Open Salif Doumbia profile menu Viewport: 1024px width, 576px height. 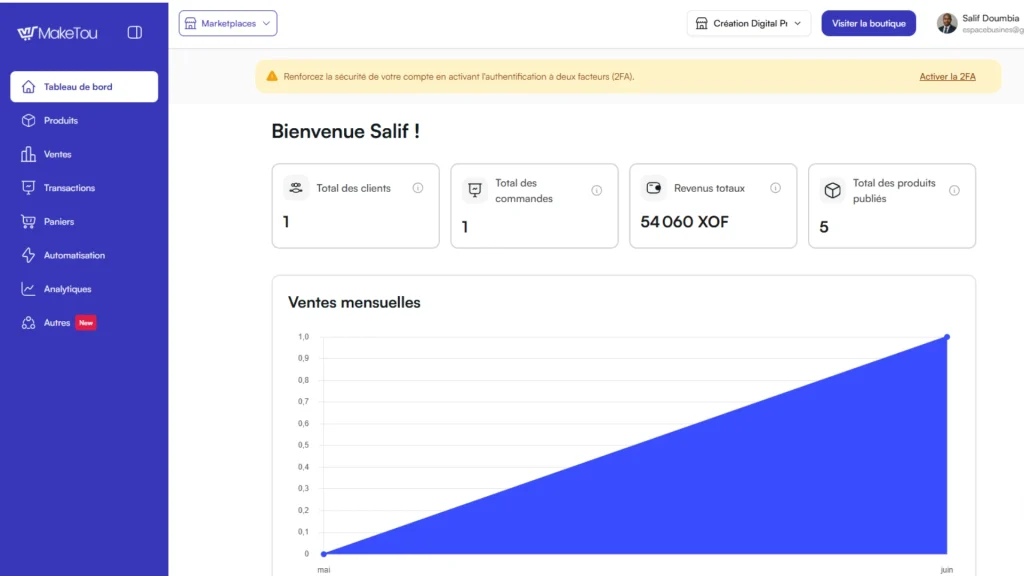(980, 24)
